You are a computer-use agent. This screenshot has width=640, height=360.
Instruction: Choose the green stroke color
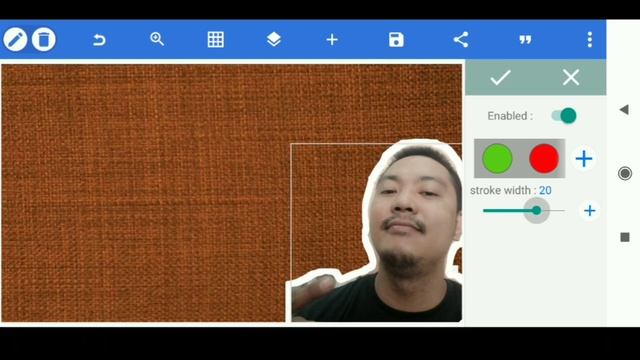click(x=497, y=158)
